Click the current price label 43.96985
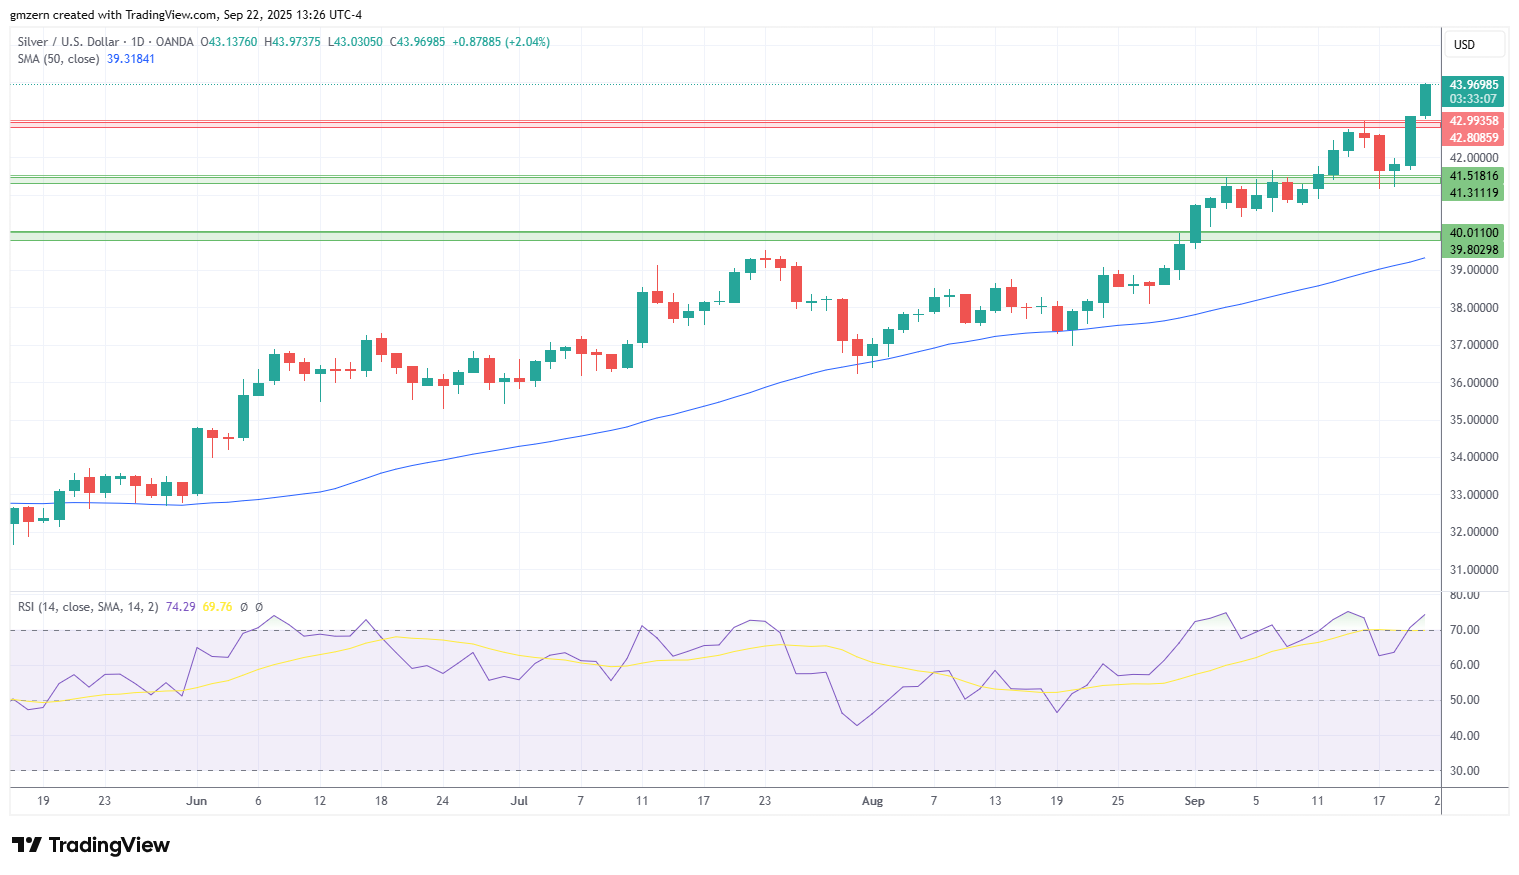 [x=1474, y=85]
